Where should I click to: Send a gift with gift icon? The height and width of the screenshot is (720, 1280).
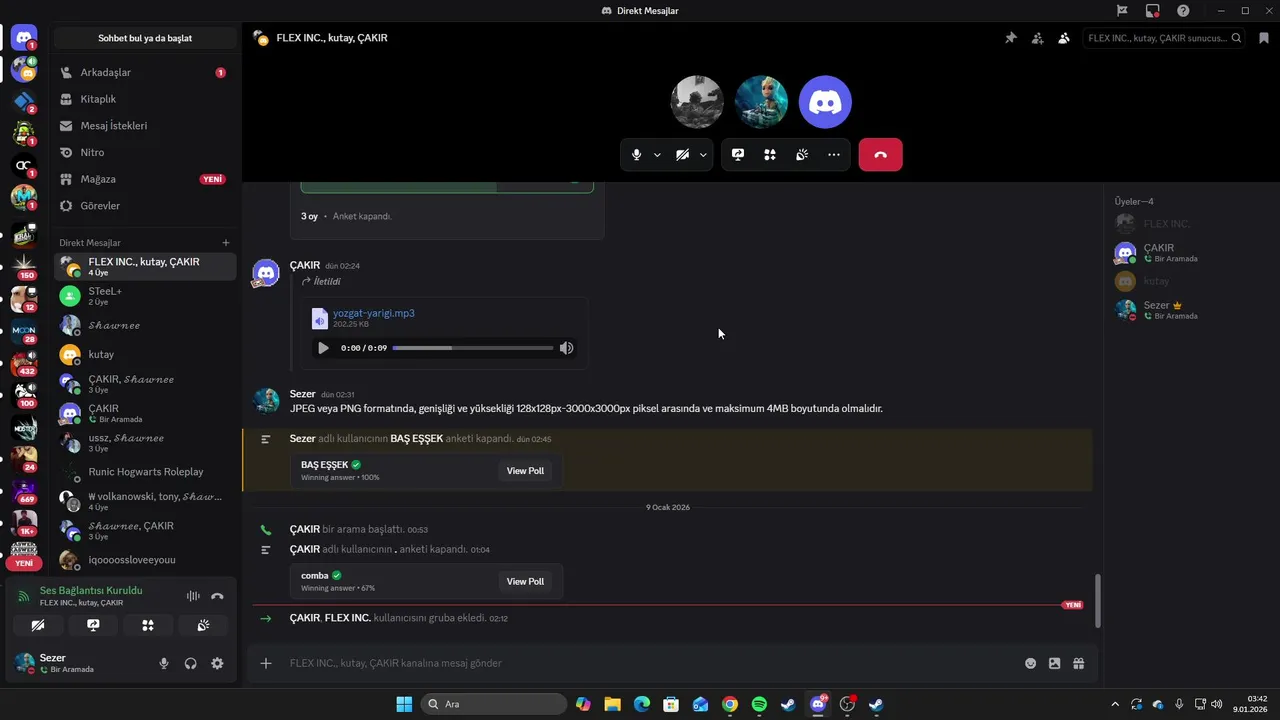(x=1078, y=663)
